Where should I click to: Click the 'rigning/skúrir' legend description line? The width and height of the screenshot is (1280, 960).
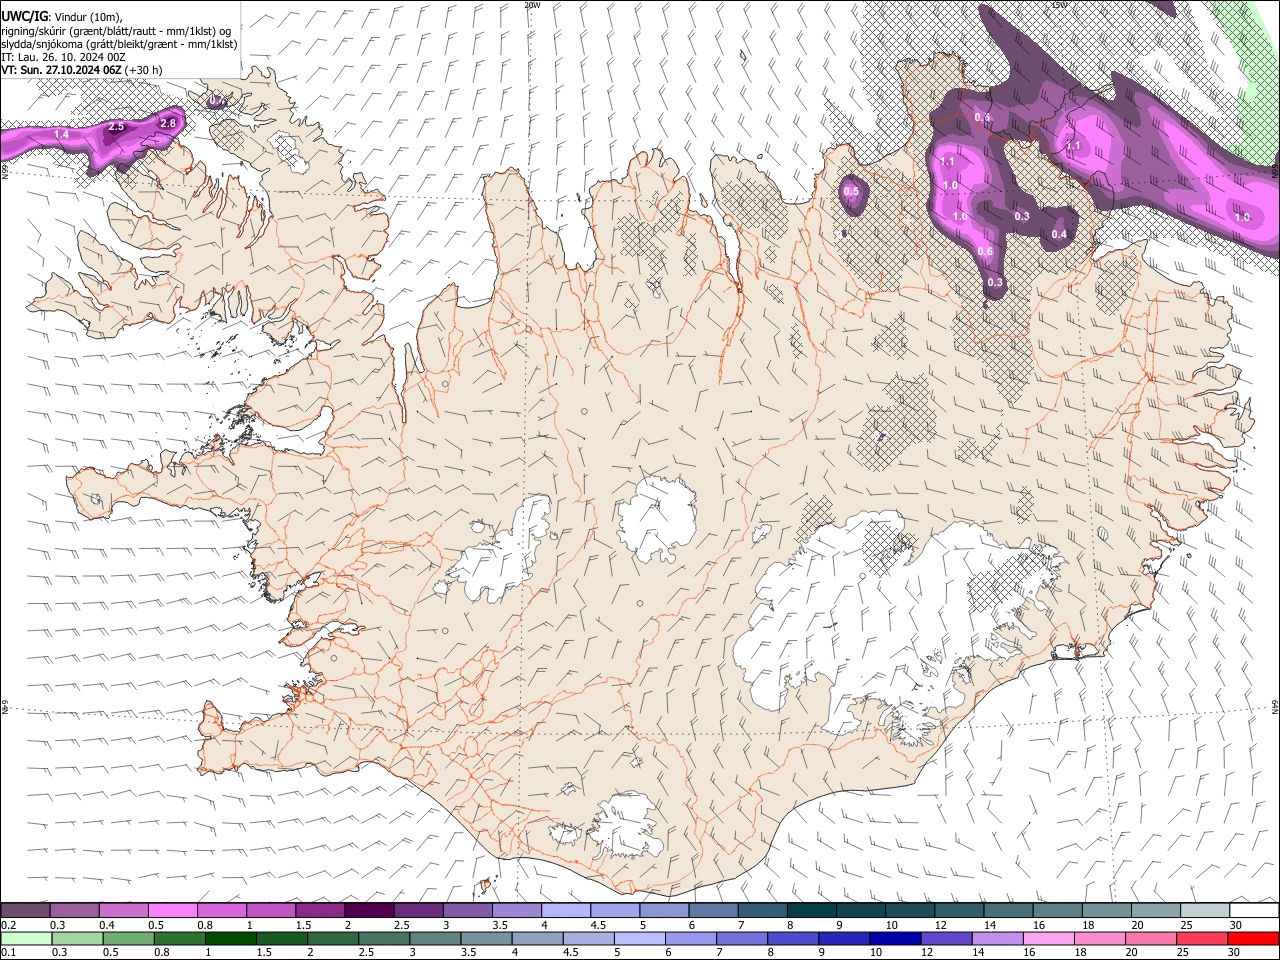(x=116, y=31)
